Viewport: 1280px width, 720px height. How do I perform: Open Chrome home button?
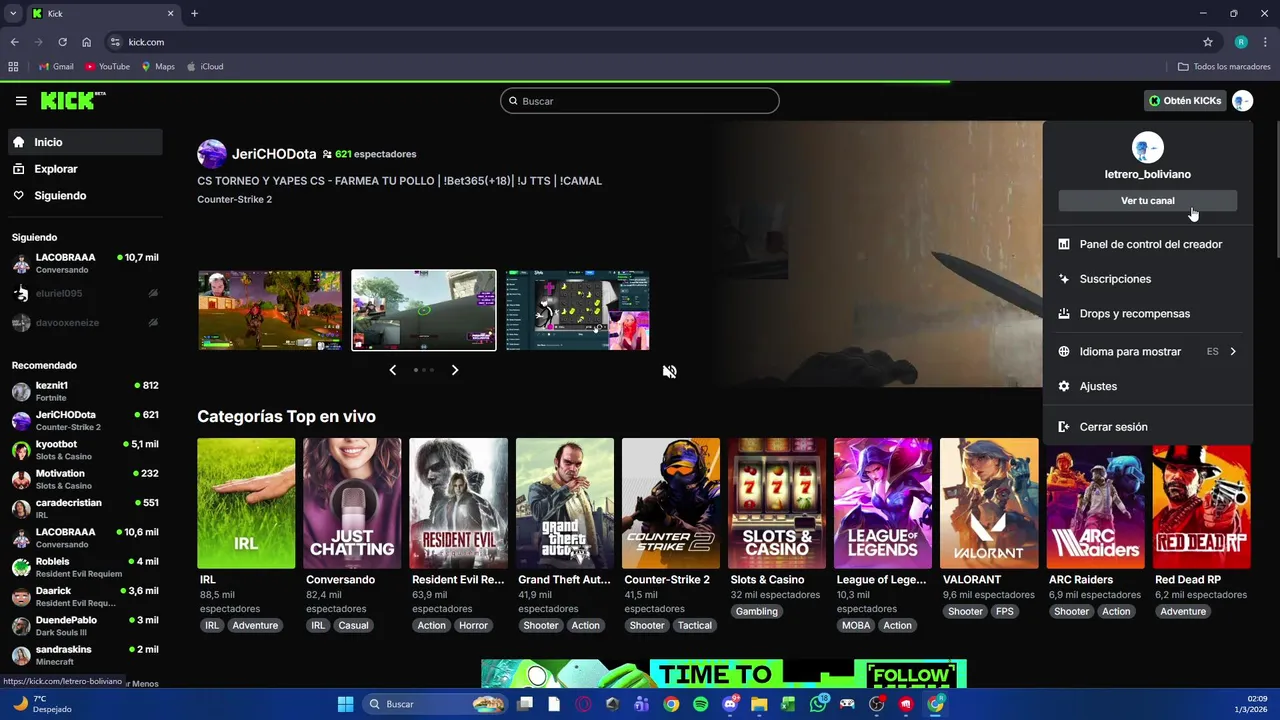(x=87, y=42)
